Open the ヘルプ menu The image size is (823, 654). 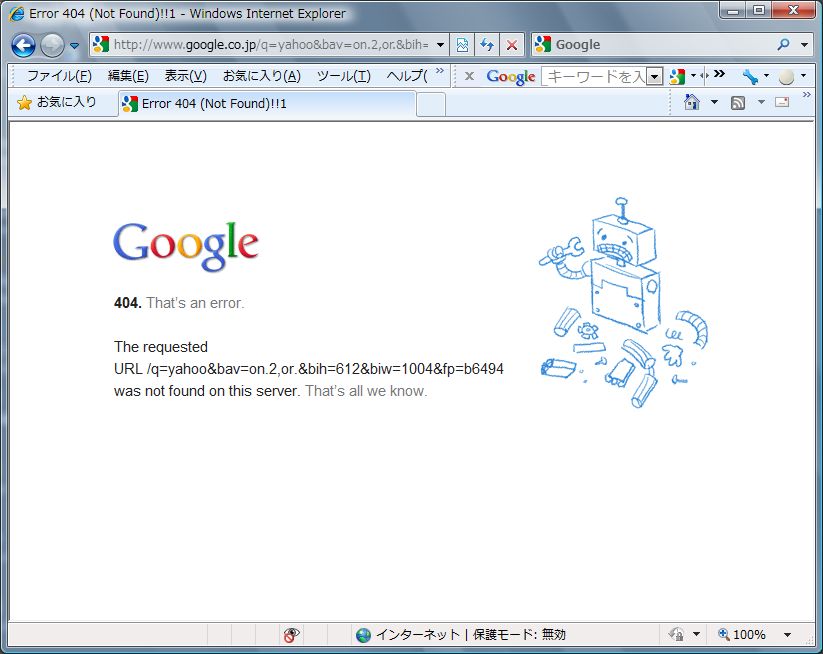point(407,77)
